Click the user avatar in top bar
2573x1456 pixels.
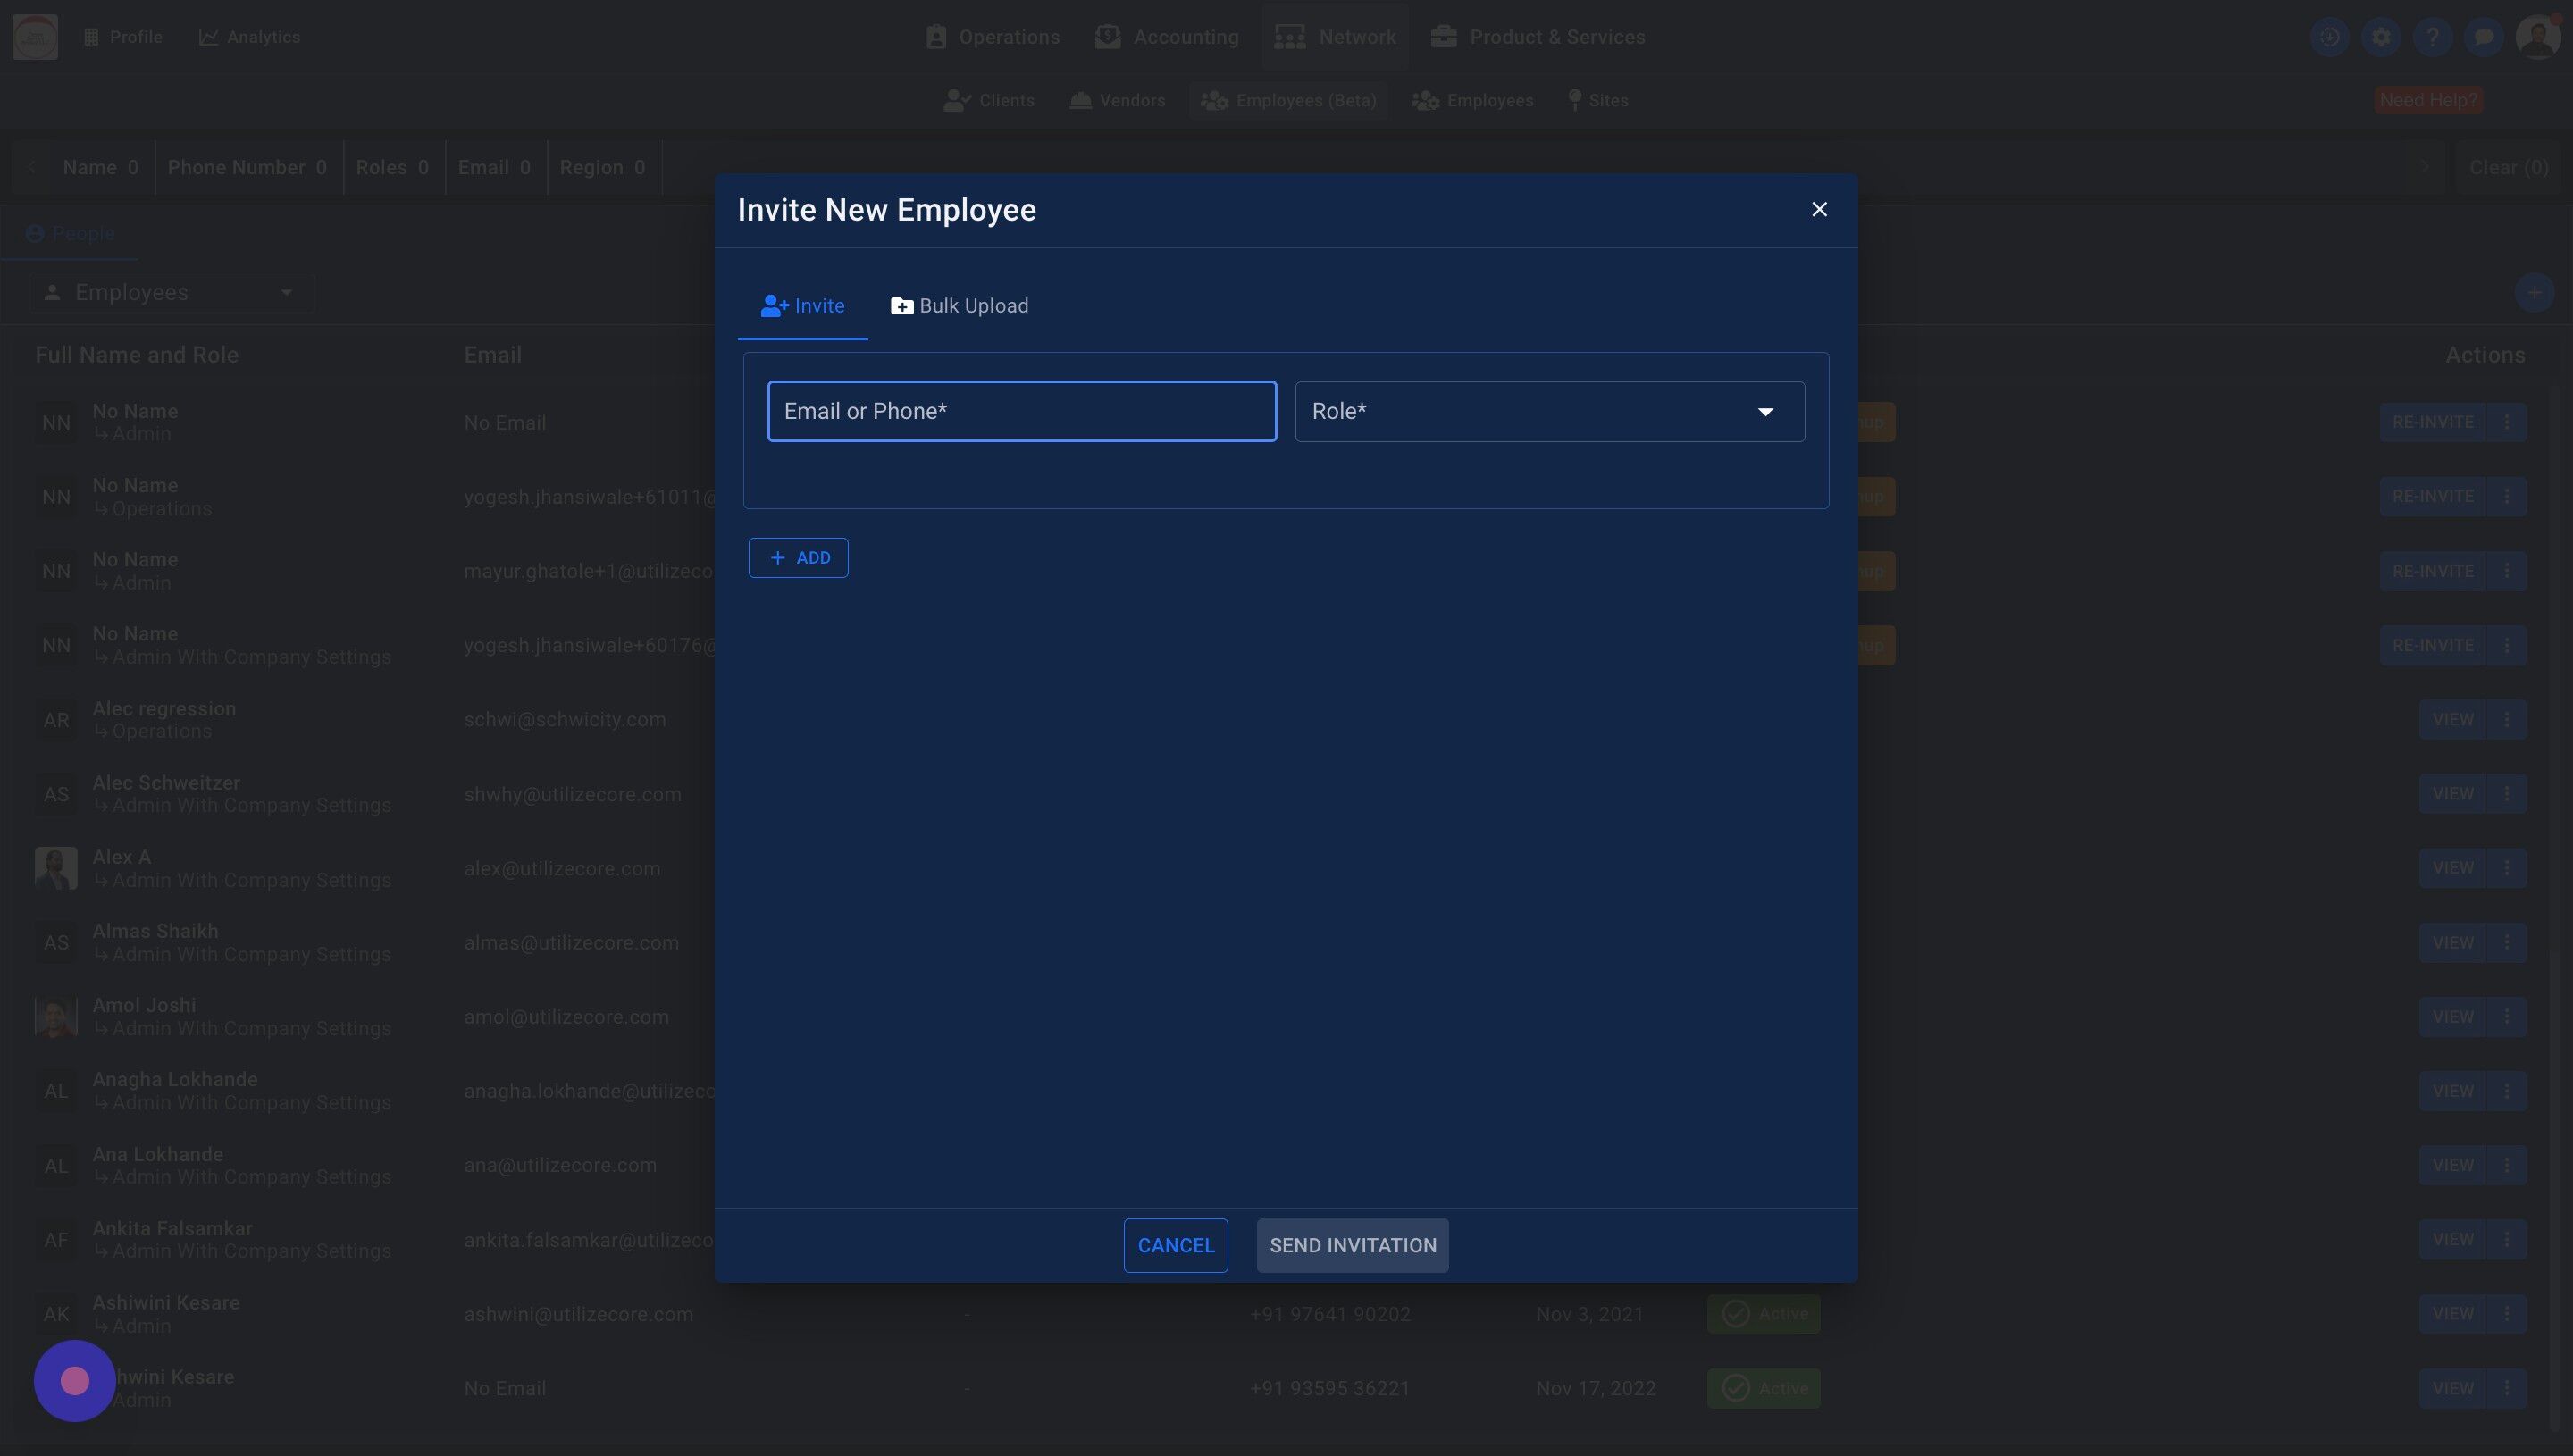click(2537, 37)
